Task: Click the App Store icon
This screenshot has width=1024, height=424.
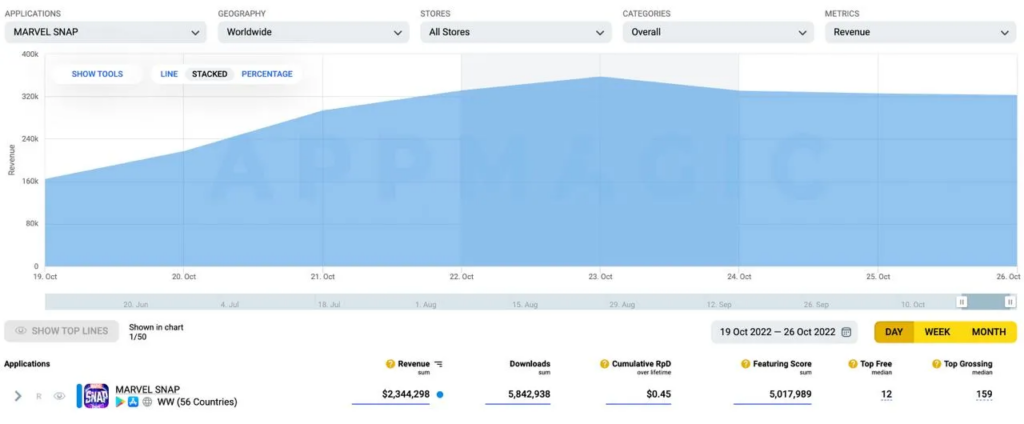Action: [x=133, y=402]
